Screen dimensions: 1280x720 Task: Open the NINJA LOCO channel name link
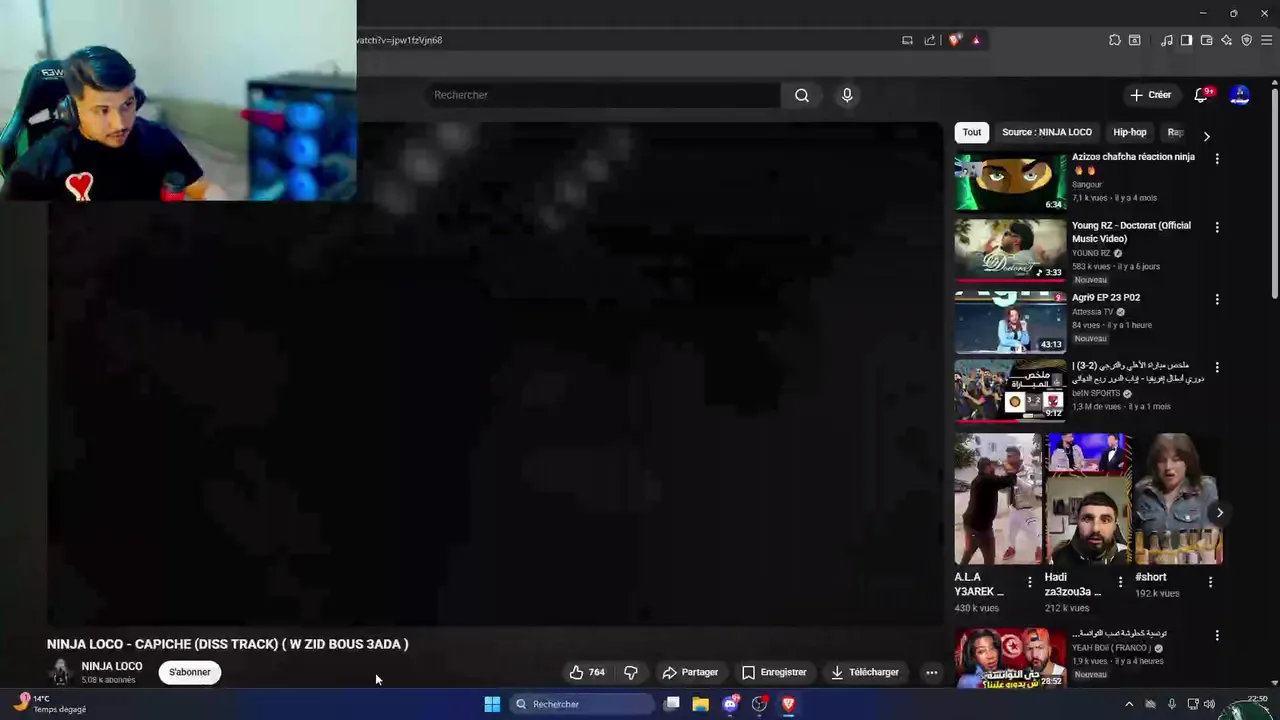[112, 666]
